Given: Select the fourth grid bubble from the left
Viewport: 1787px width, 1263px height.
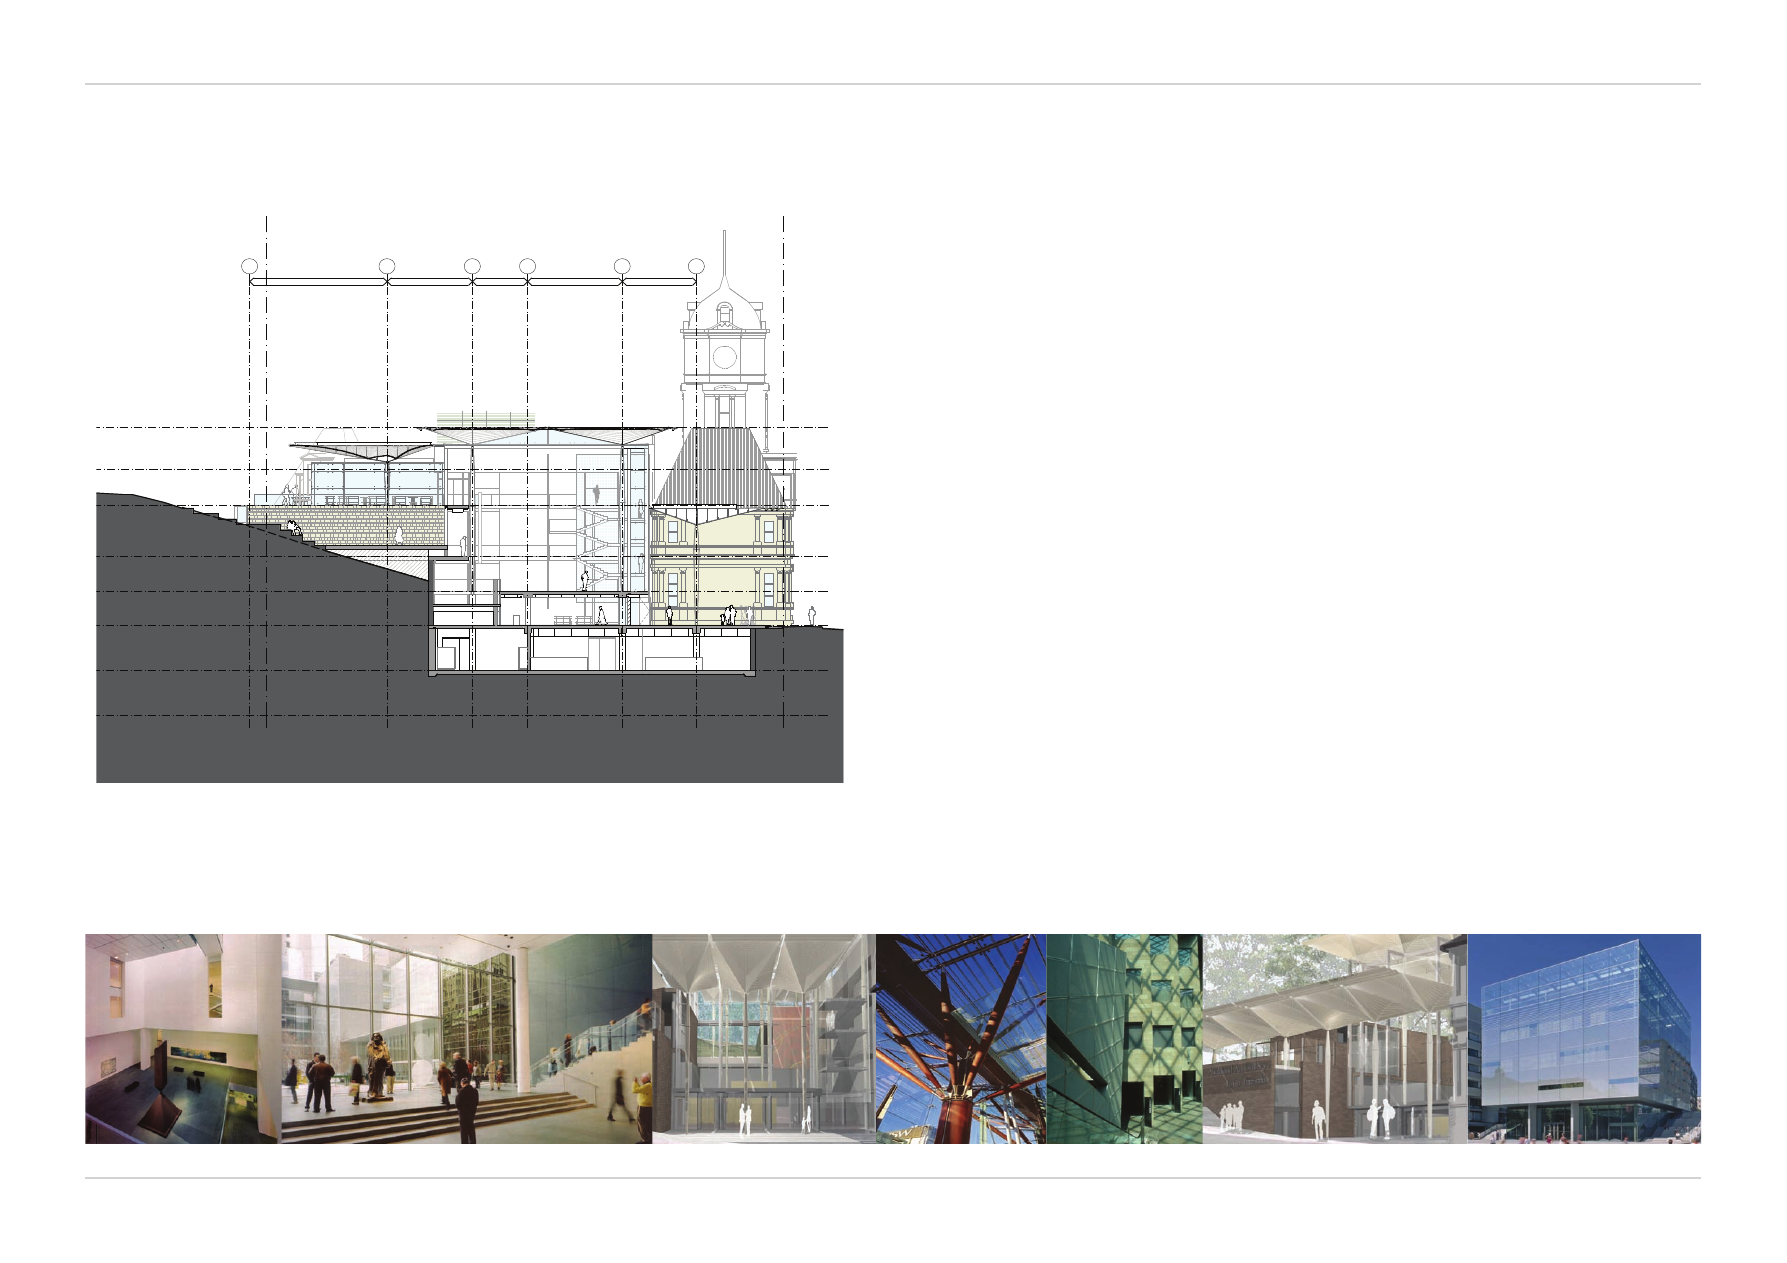Looking at the screenshot, I should click(x=528, y=266).
